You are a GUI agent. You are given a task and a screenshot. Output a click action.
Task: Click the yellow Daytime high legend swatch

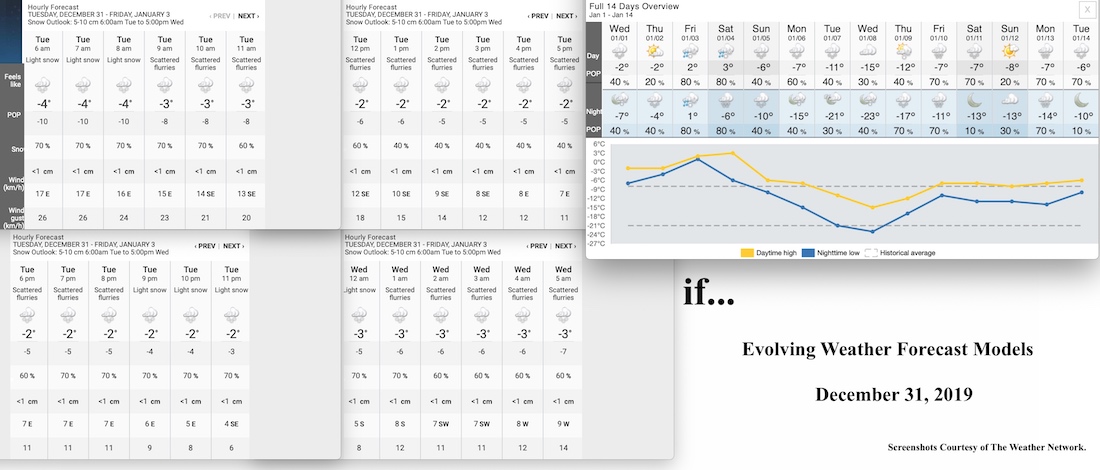(747, 253)
